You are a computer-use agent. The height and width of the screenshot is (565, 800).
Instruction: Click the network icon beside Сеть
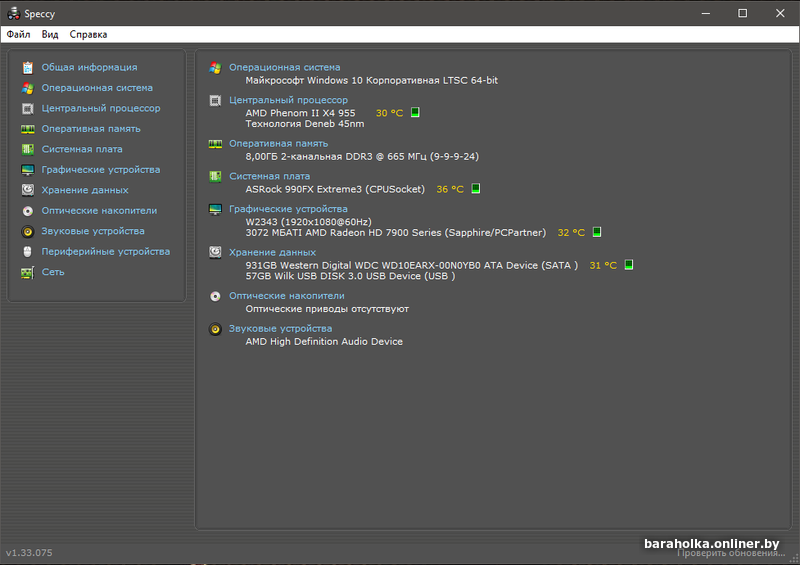click(x=28, y=272)
